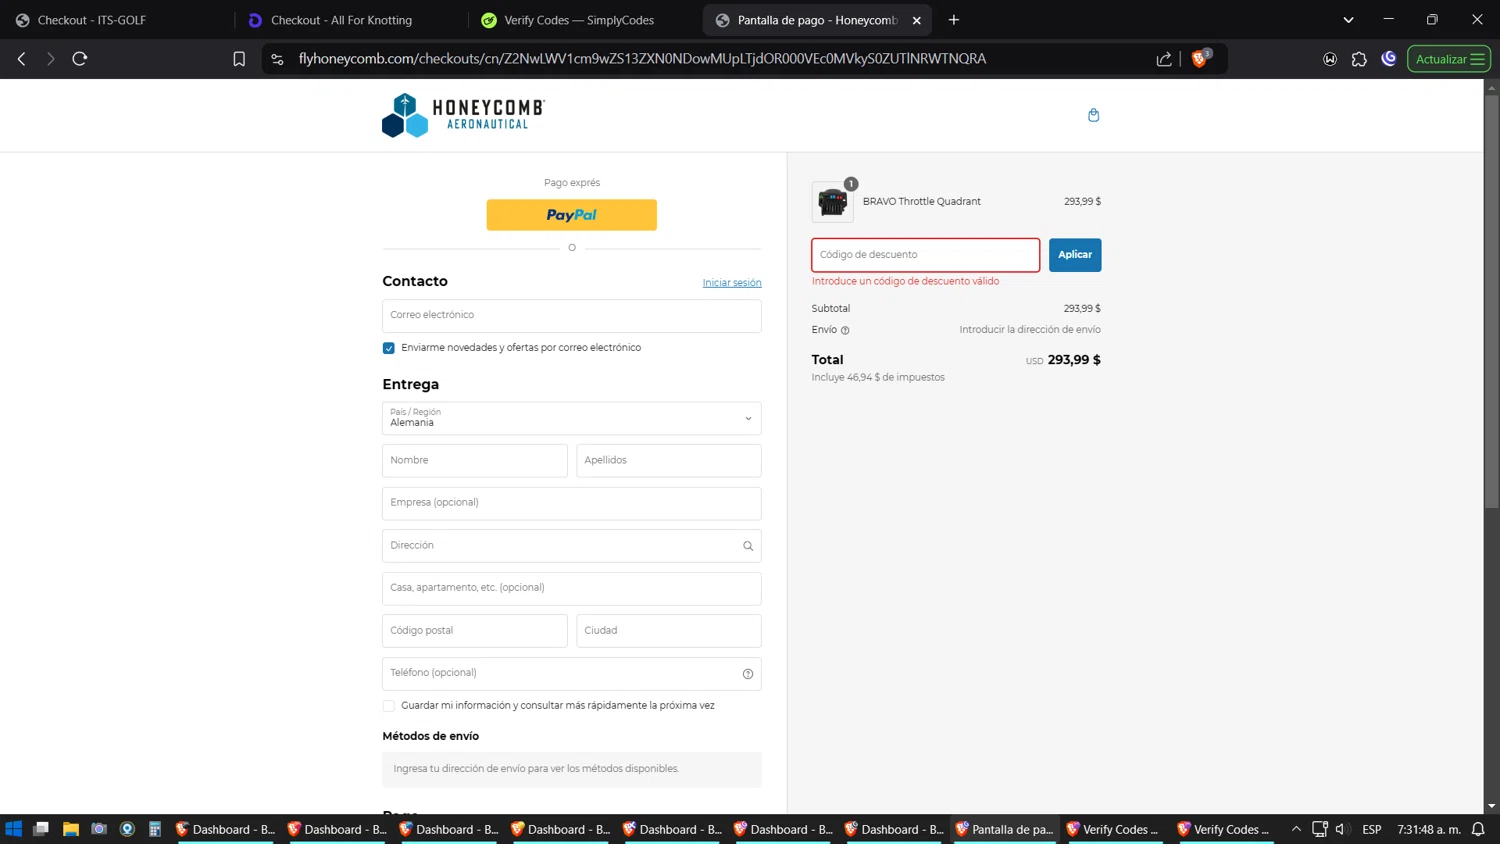The height and width of the screenshot is (844, 1500).
Task: Focus the Nombre input field
Action: [x=475, y=461]
